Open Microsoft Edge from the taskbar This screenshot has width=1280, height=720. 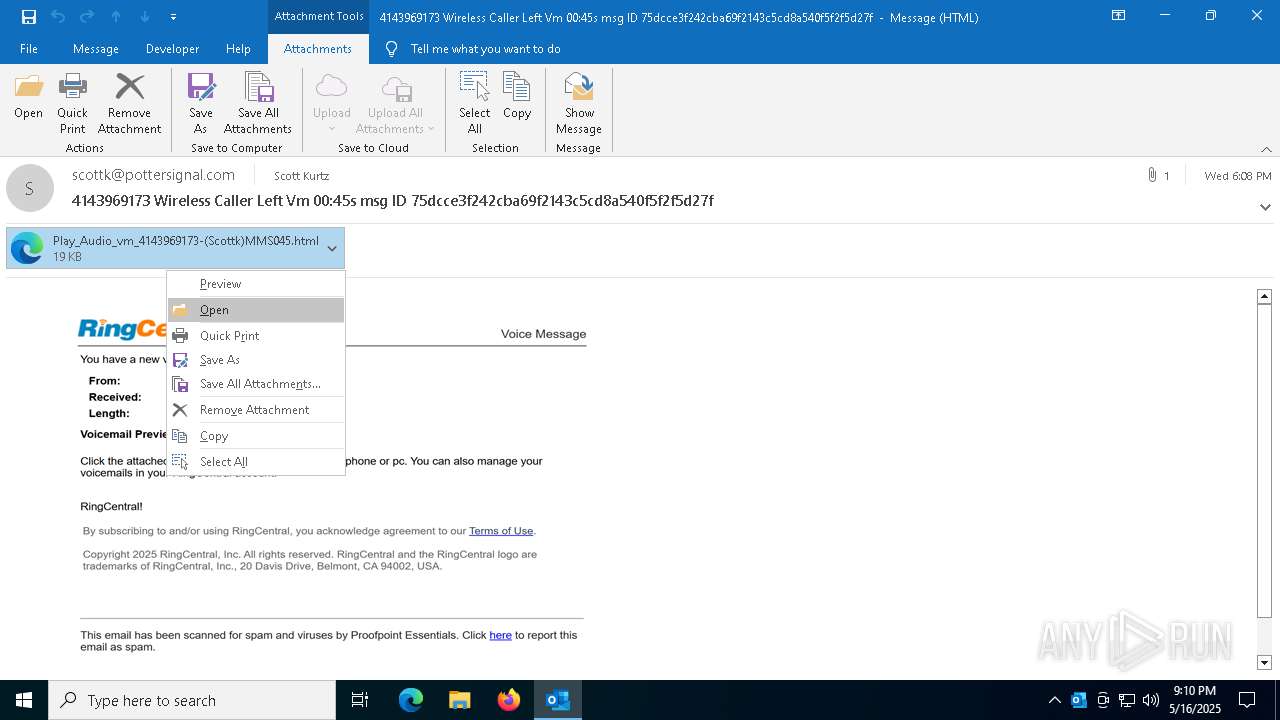click(411, 700)
